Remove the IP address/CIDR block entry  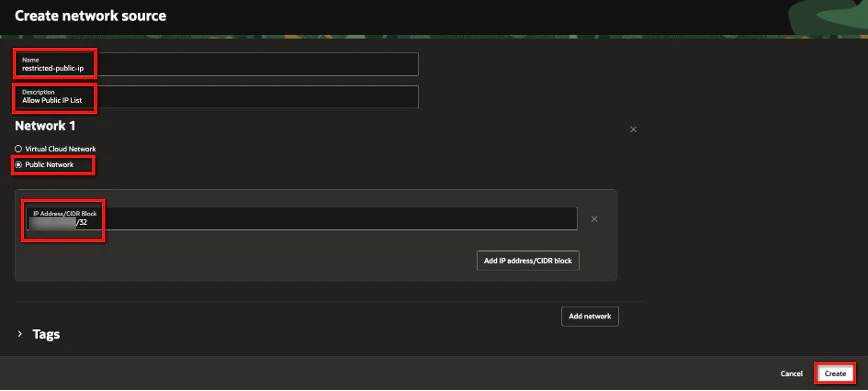[x=594, y=219]
